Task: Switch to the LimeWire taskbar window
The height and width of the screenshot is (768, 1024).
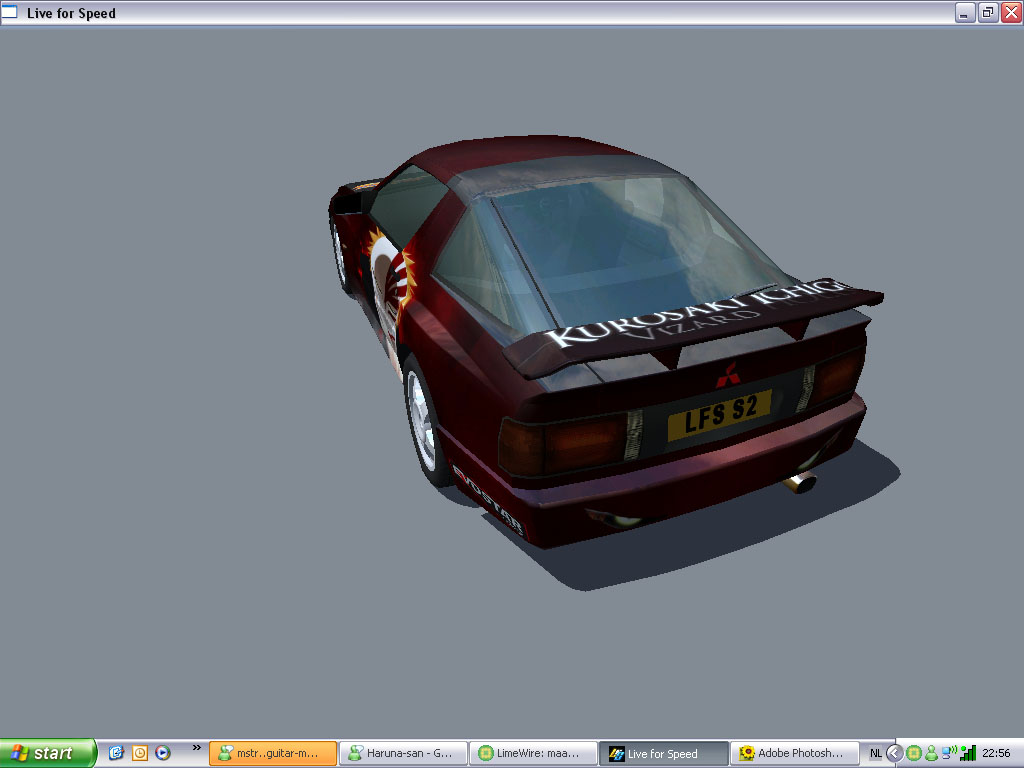Action: point(533,754)
